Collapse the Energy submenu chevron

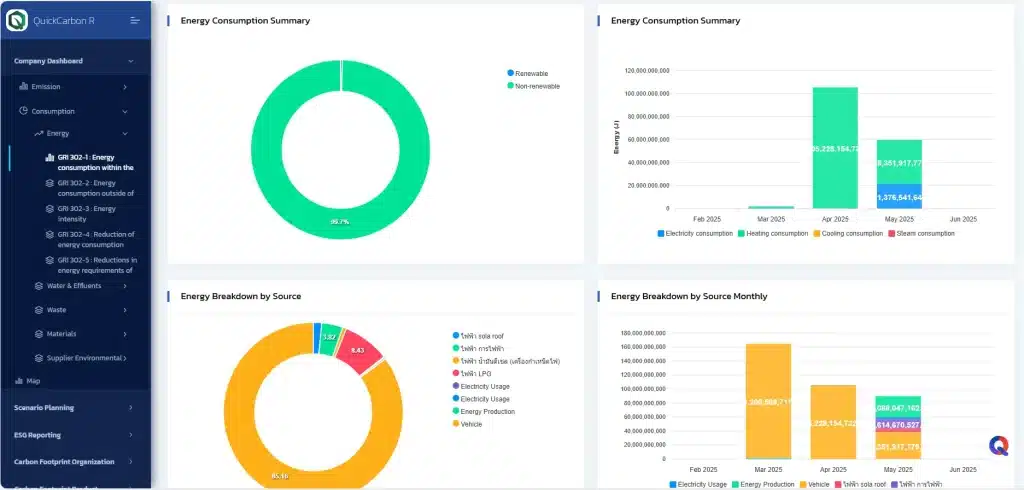(125, 133)
